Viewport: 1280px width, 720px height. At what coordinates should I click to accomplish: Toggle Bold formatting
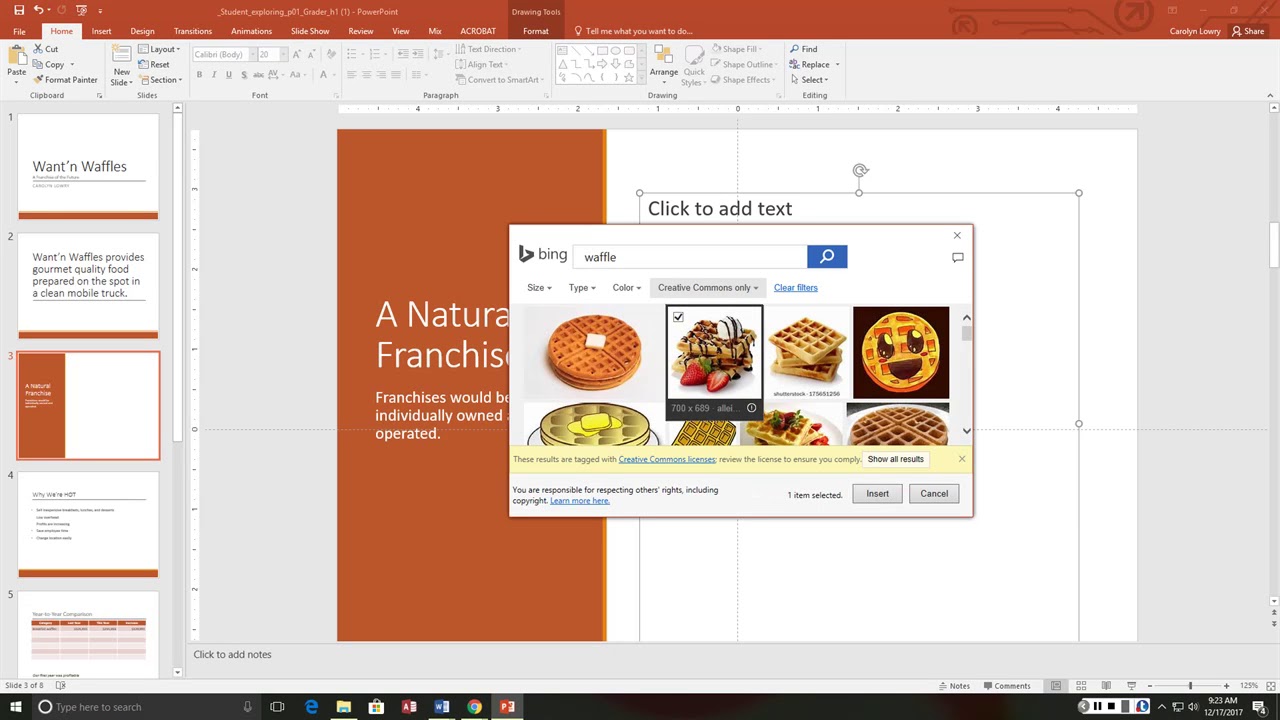199,75
